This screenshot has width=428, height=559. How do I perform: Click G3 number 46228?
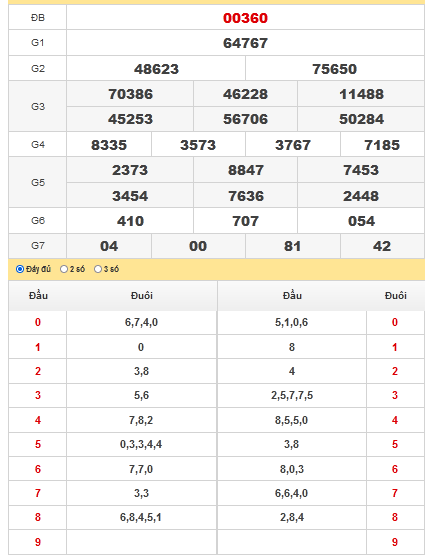point(245,94)
